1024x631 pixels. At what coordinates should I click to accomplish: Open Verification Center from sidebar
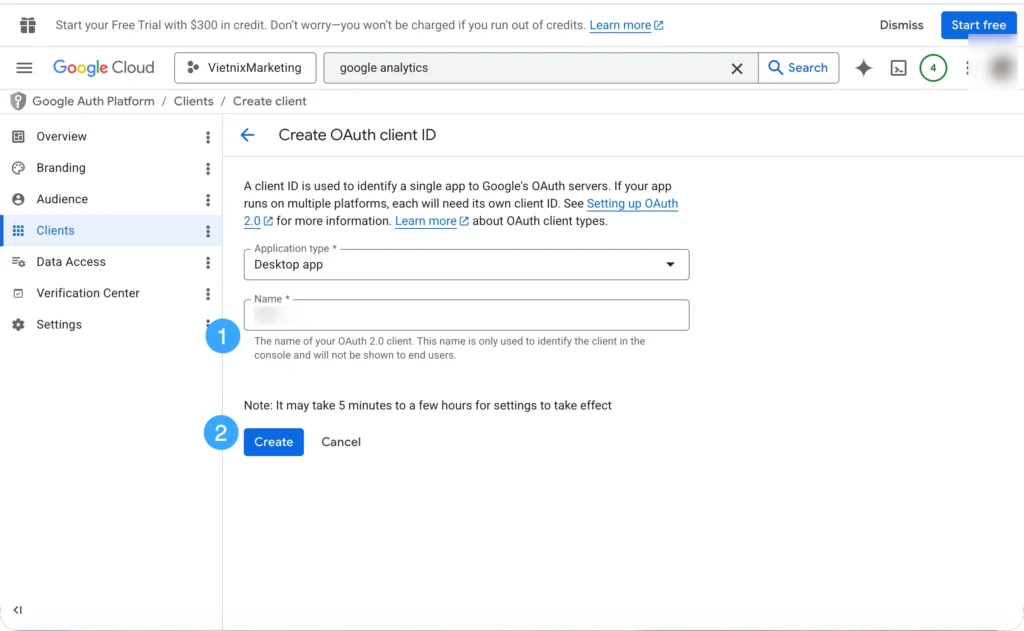87,293
